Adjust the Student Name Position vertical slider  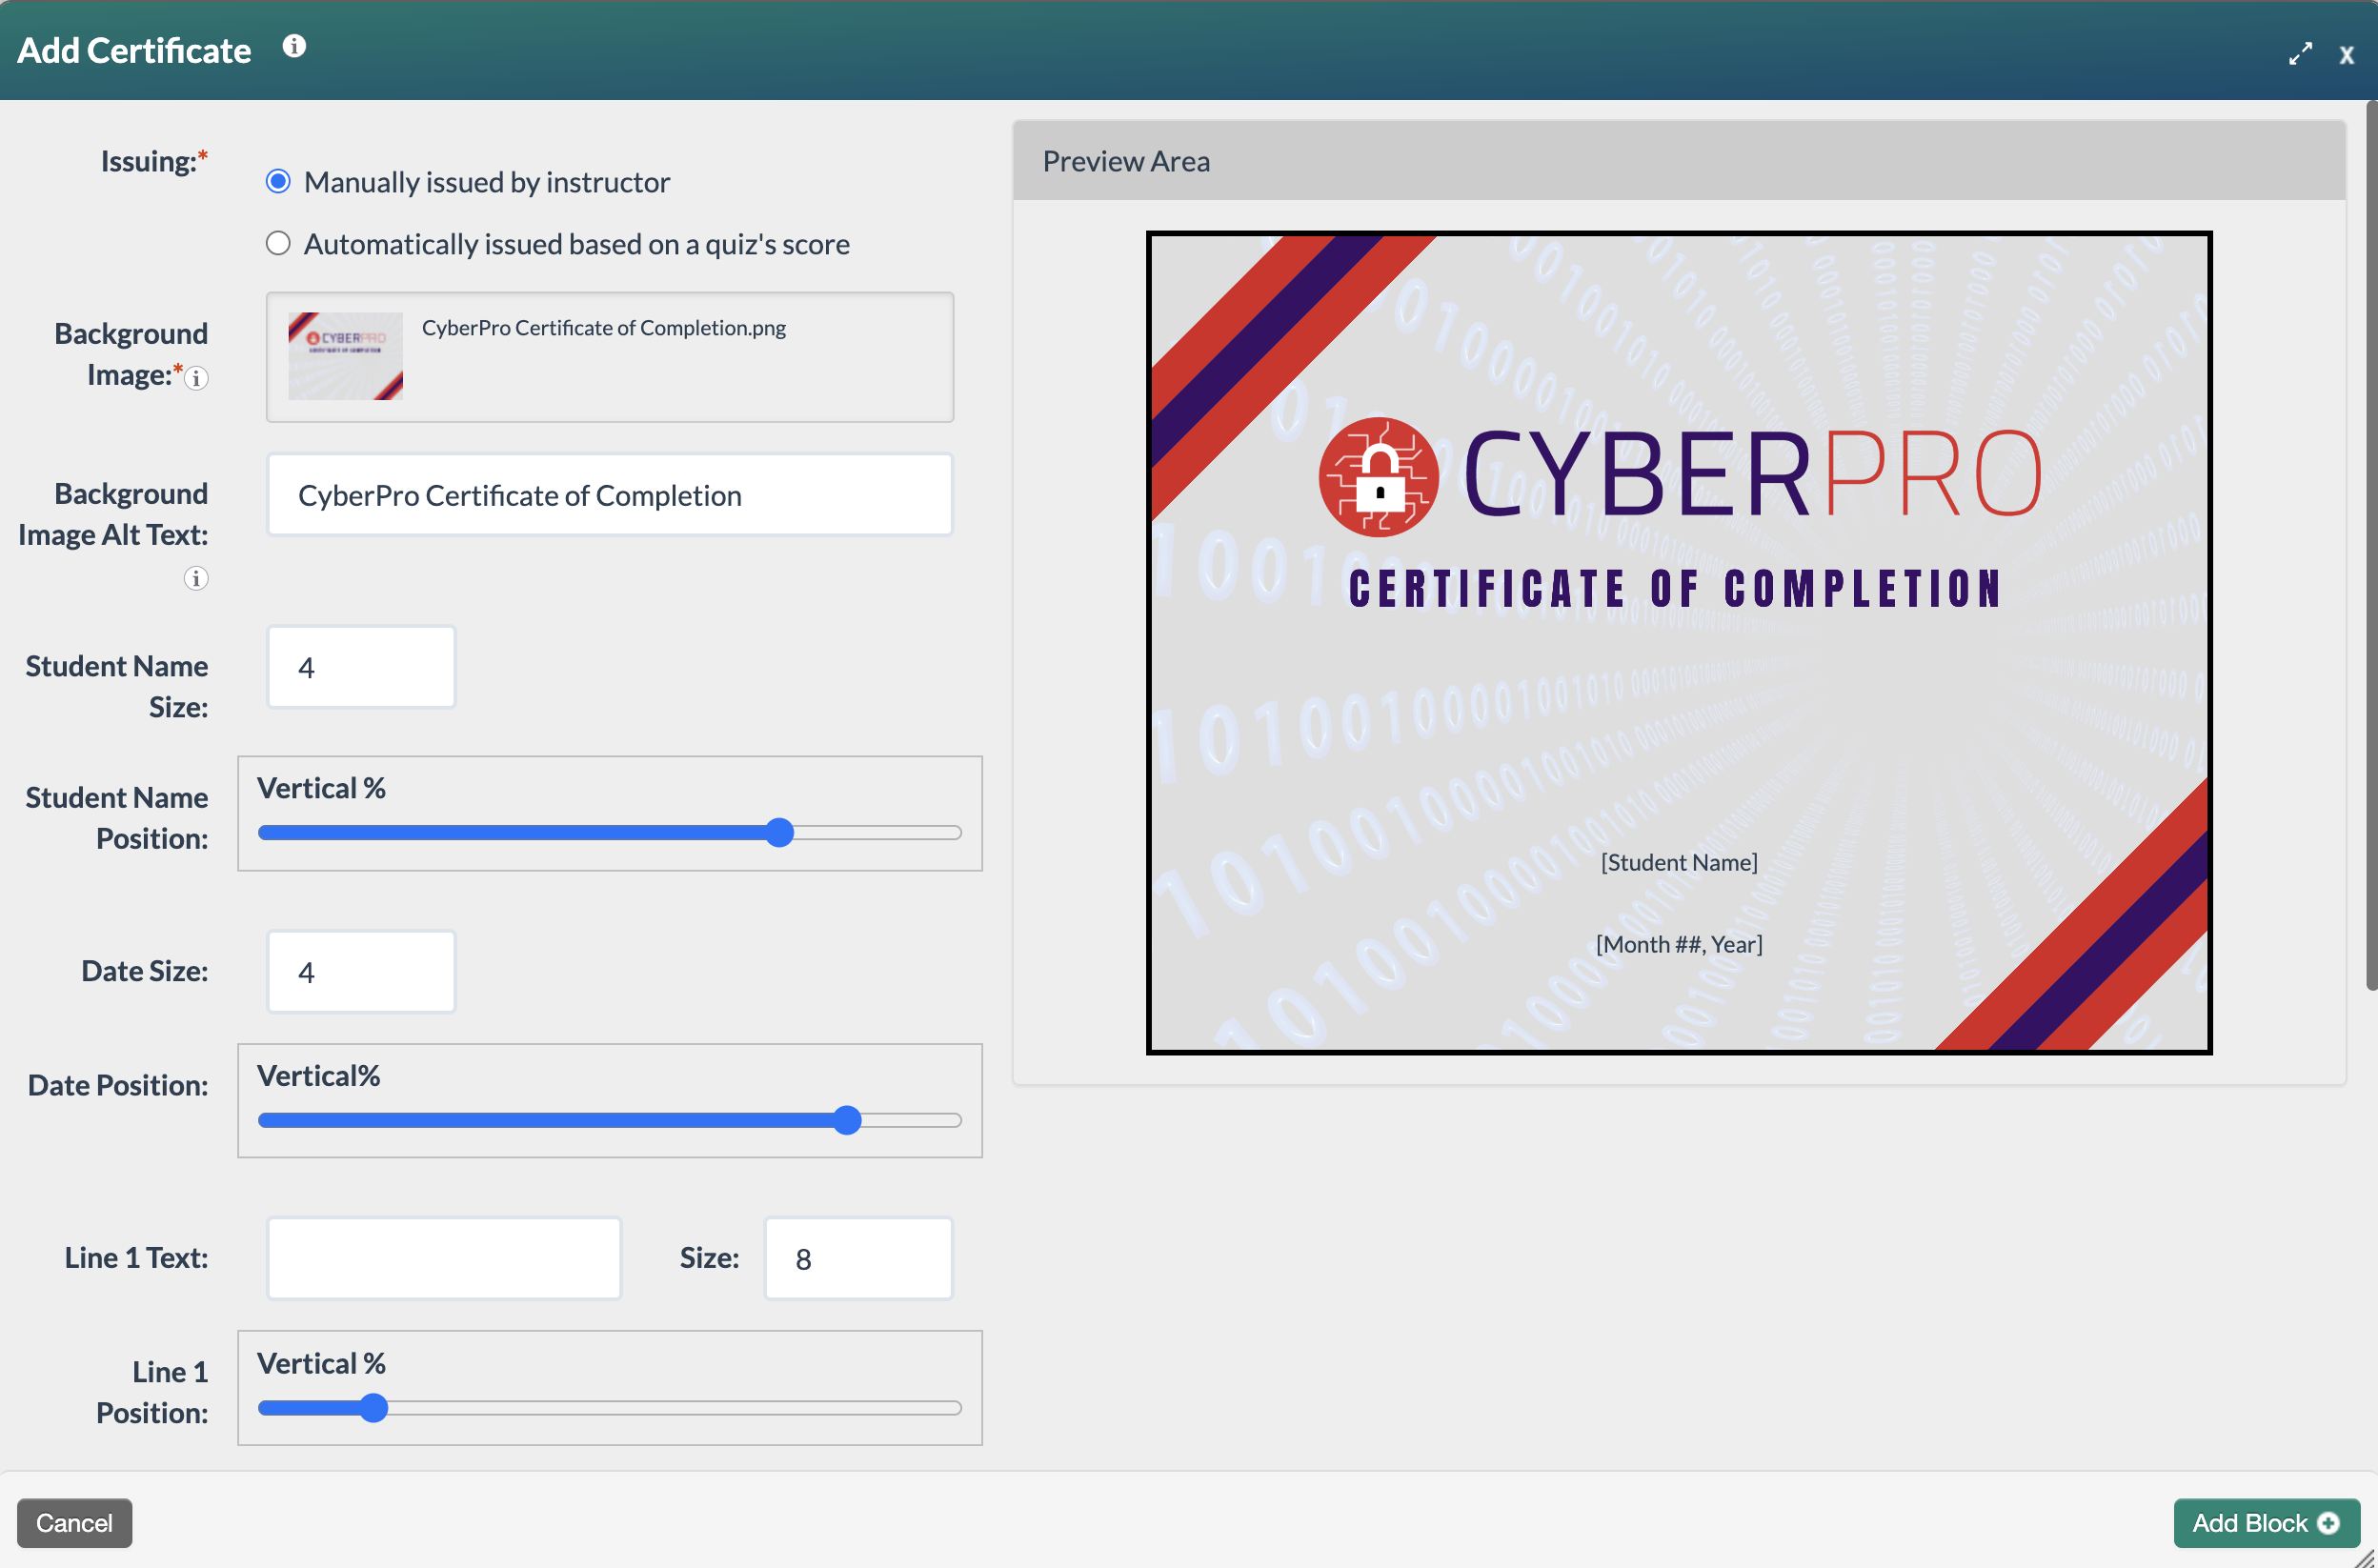(610, 833)
